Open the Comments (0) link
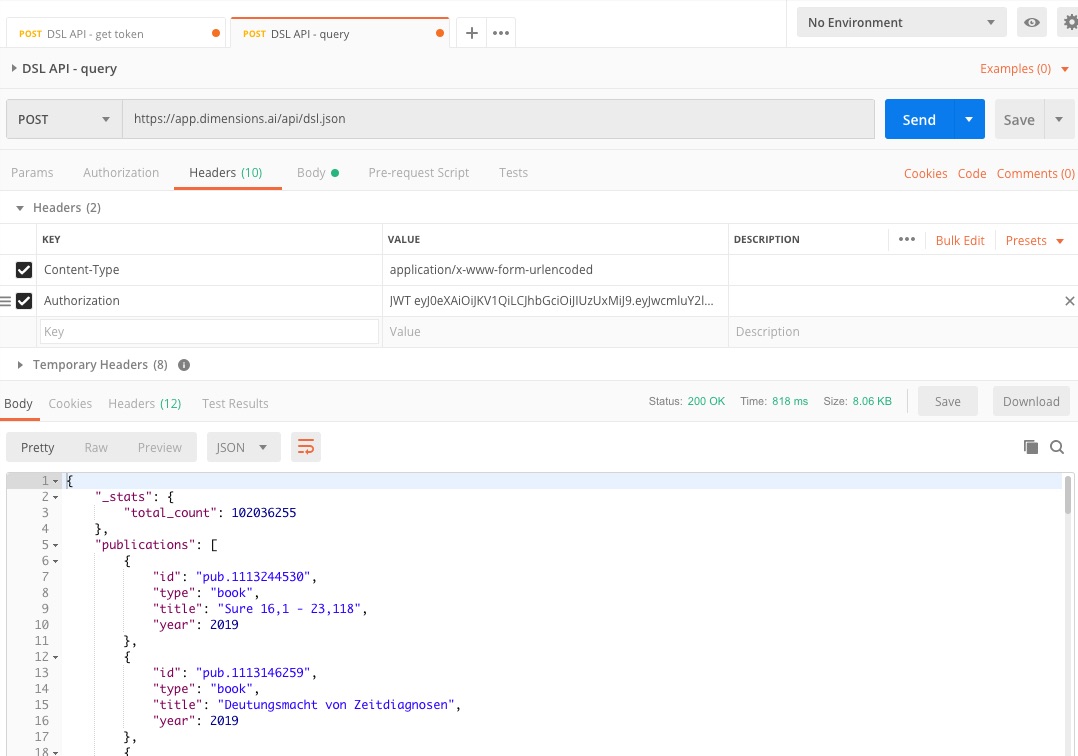Screen dimensions: 1078x756 tap(1035, 173)
